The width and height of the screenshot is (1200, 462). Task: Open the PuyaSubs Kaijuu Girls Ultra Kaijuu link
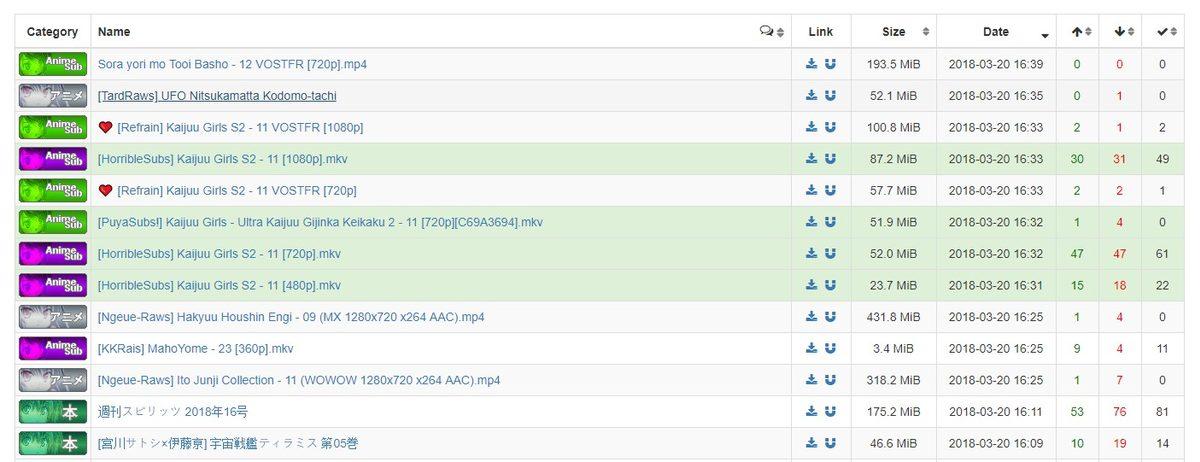click(x=320, y=222)
